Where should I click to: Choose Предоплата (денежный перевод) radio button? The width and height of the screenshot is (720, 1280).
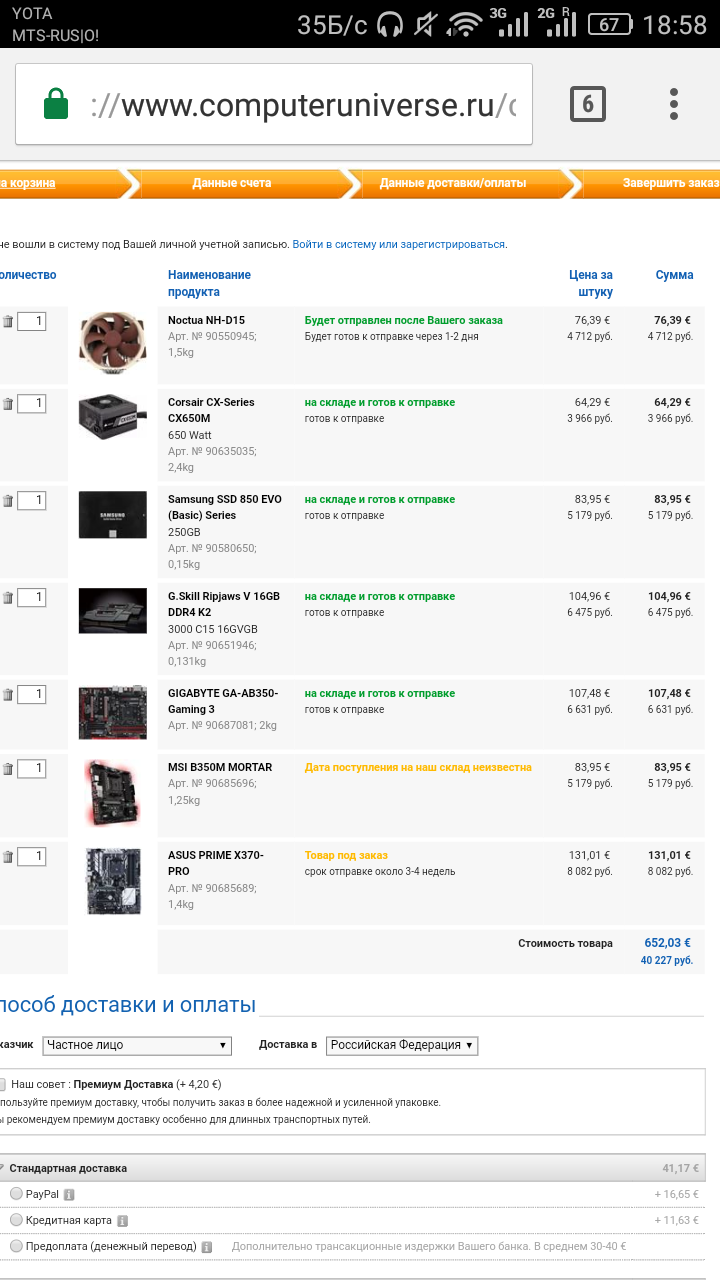16,1246
